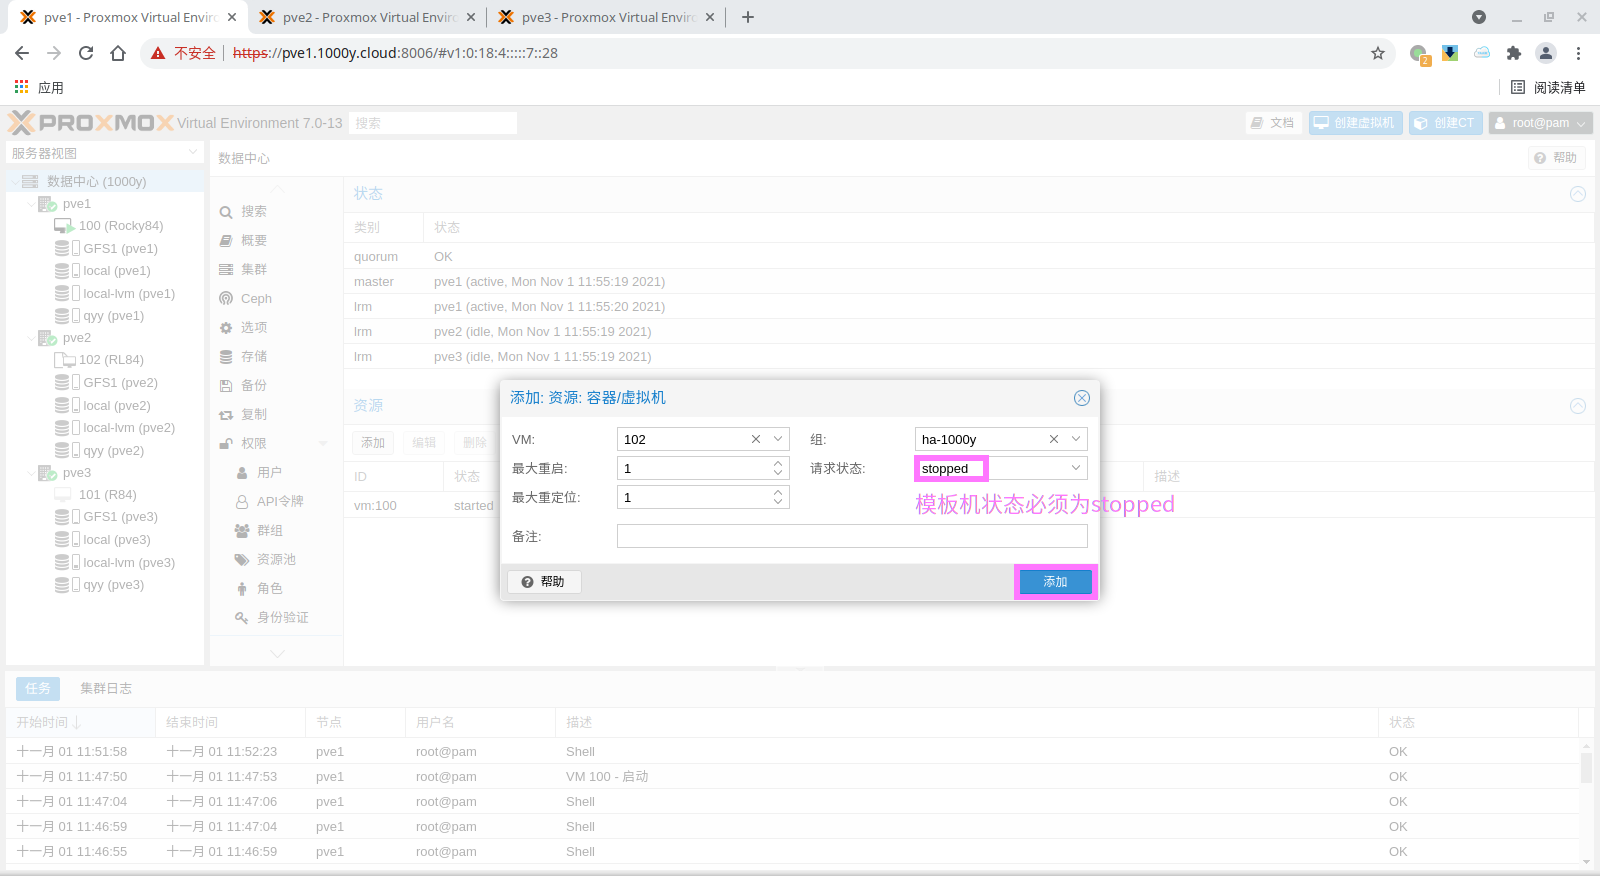1600x876 pixels.
Task: Open the VM dropdown list
Action: (x=778, y=439)
